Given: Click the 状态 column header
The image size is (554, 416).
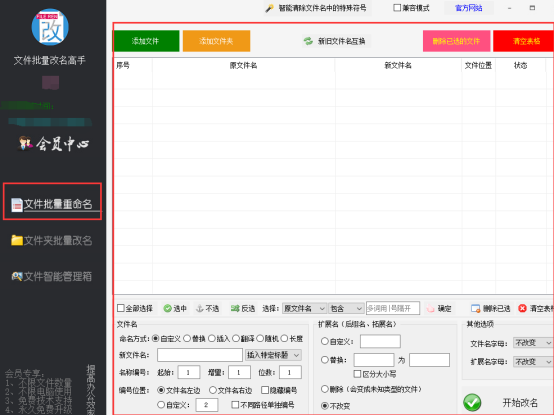Looking at the screenshot, I should (520, 65).
